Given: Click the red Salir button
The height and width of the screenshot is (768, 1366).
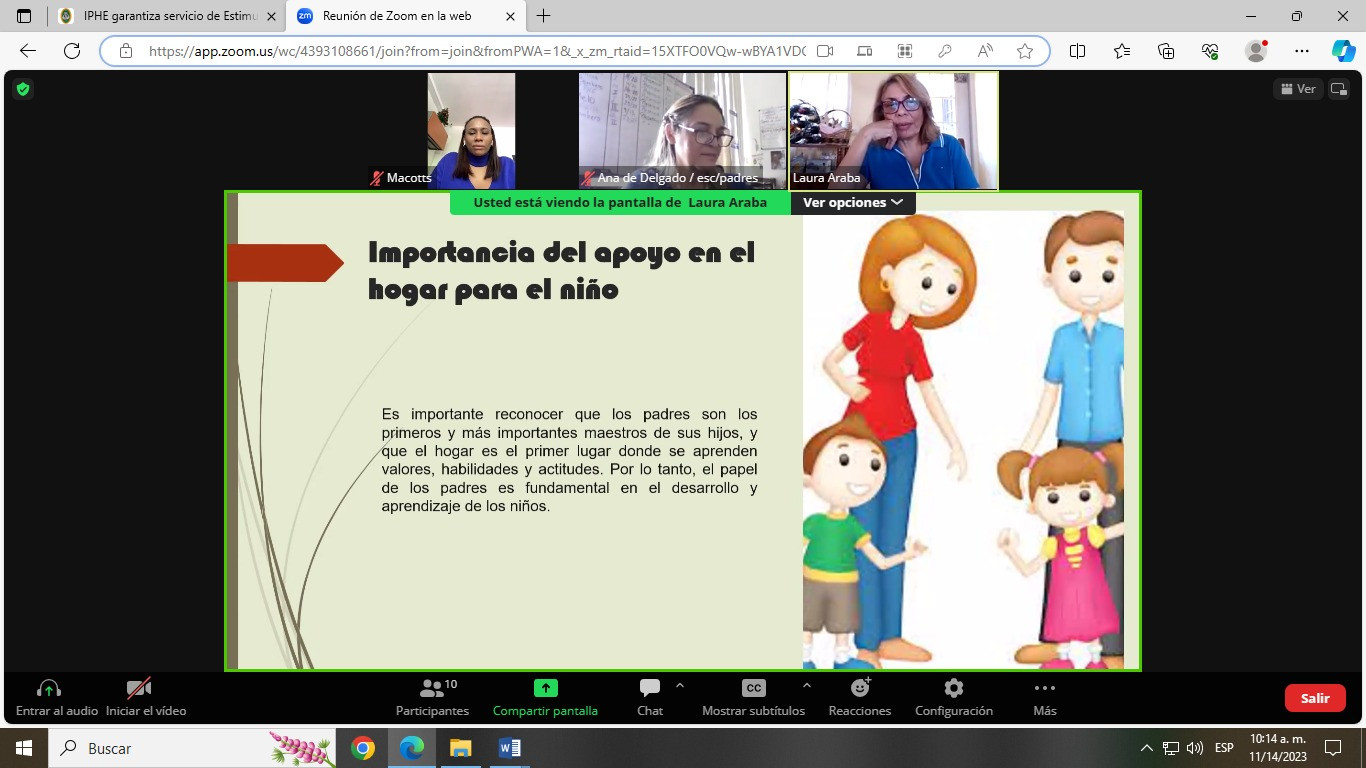Looking at the screenshot, I should (x=1315, y=698).
